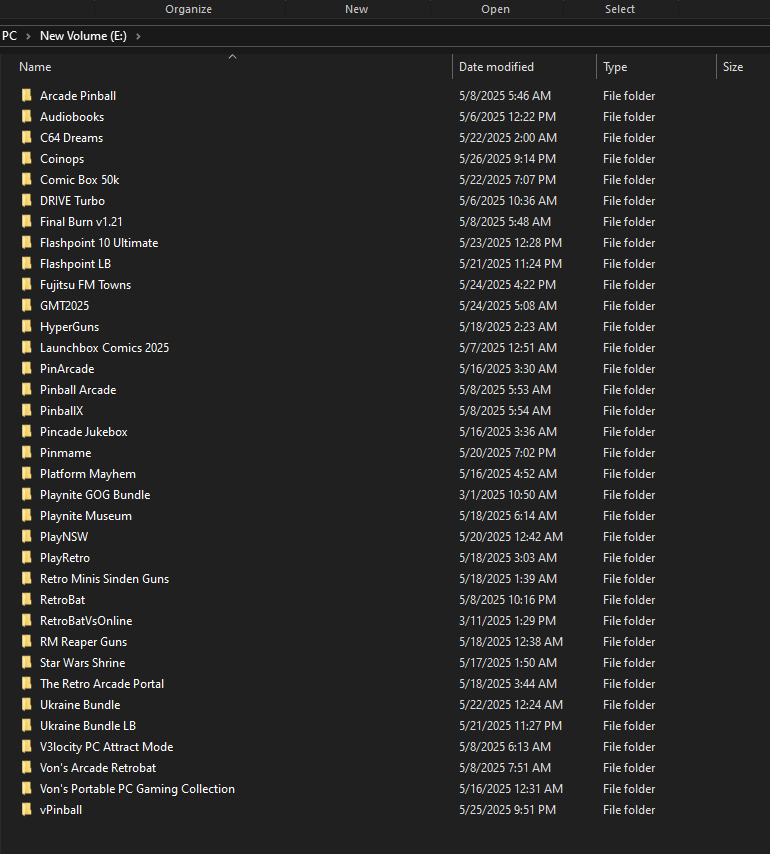770x854 pixels.
Task: Open the Select ribbon group
Action: [x=620, y=9]
